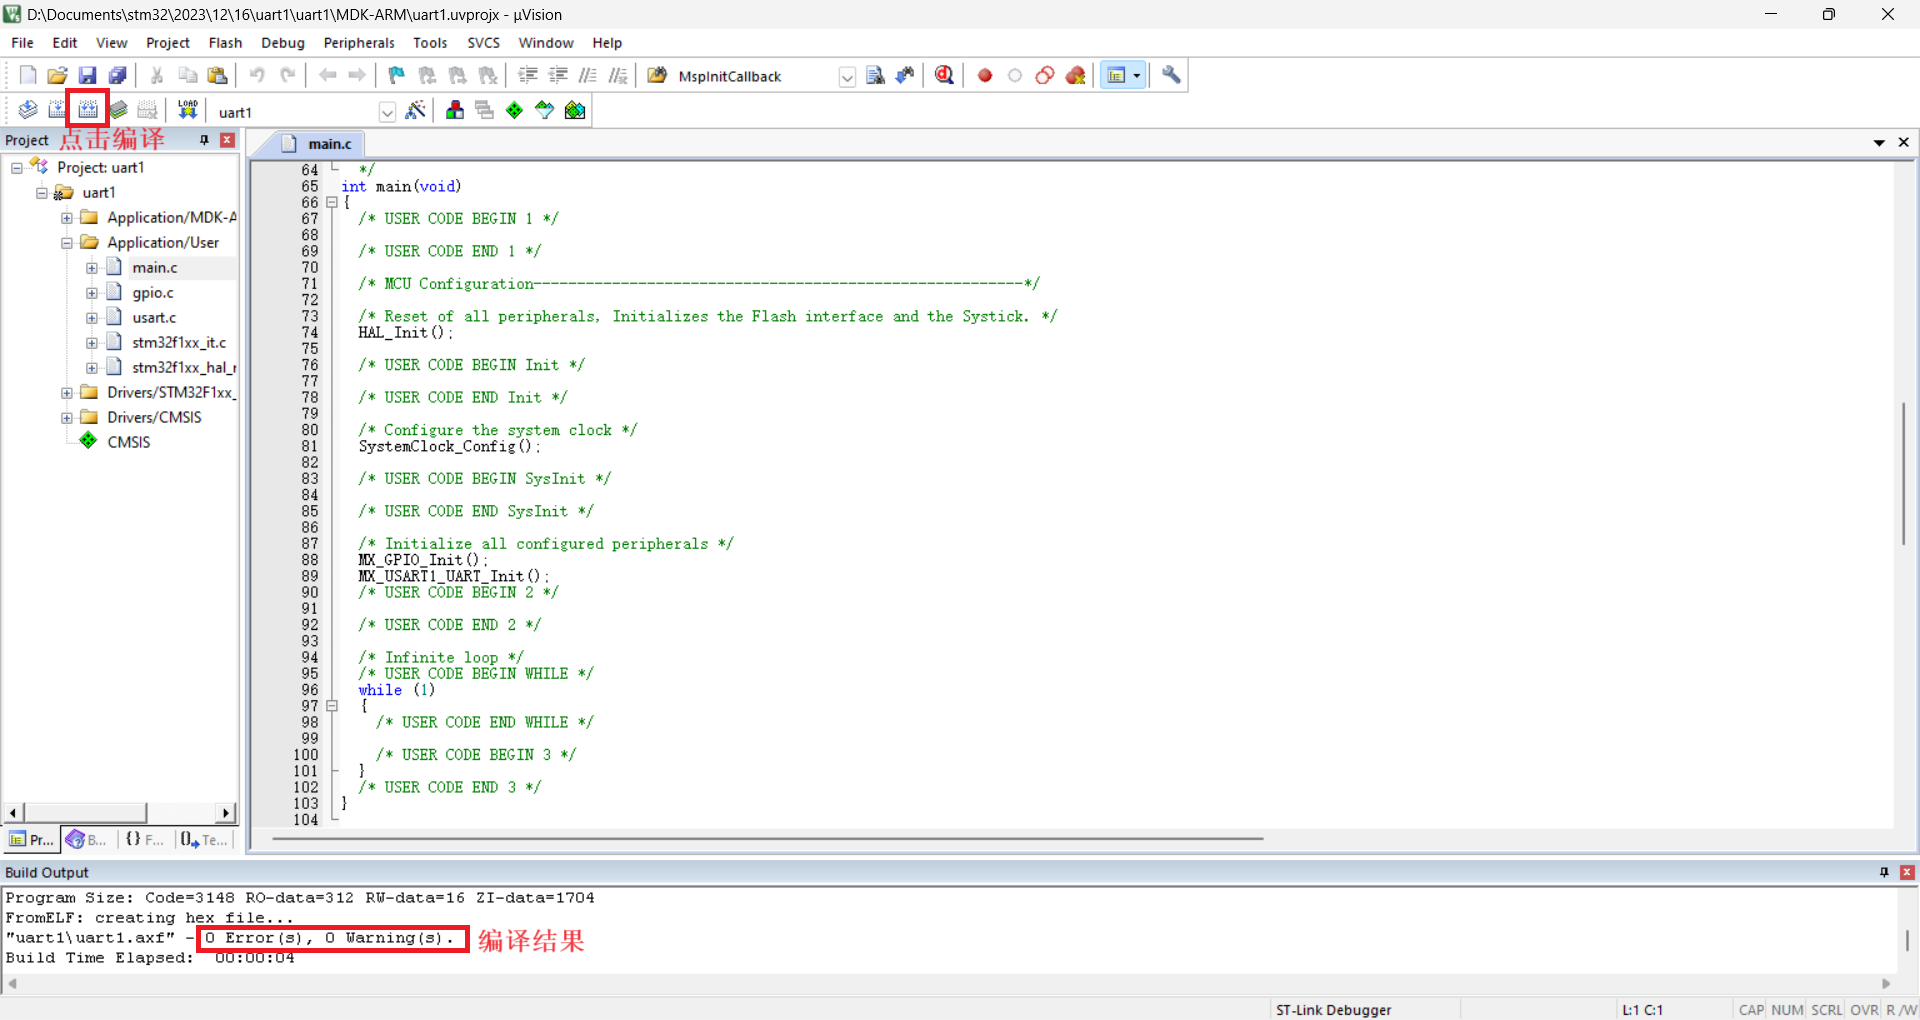Viewport: 1920px width, 1020px height.
Task: Click the Rebuild all target files icon
Action: (88, 110)
